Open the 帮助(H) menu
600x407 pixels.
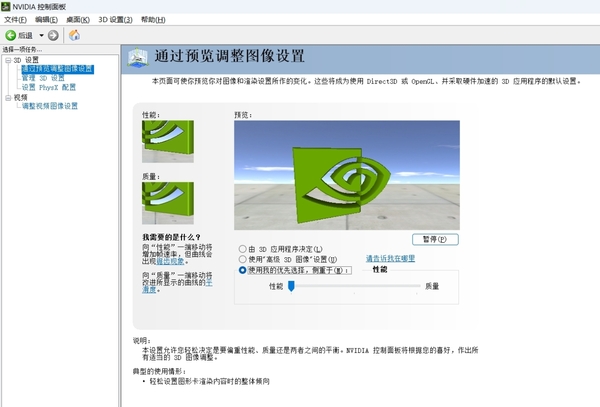click(x=153, y=20)
